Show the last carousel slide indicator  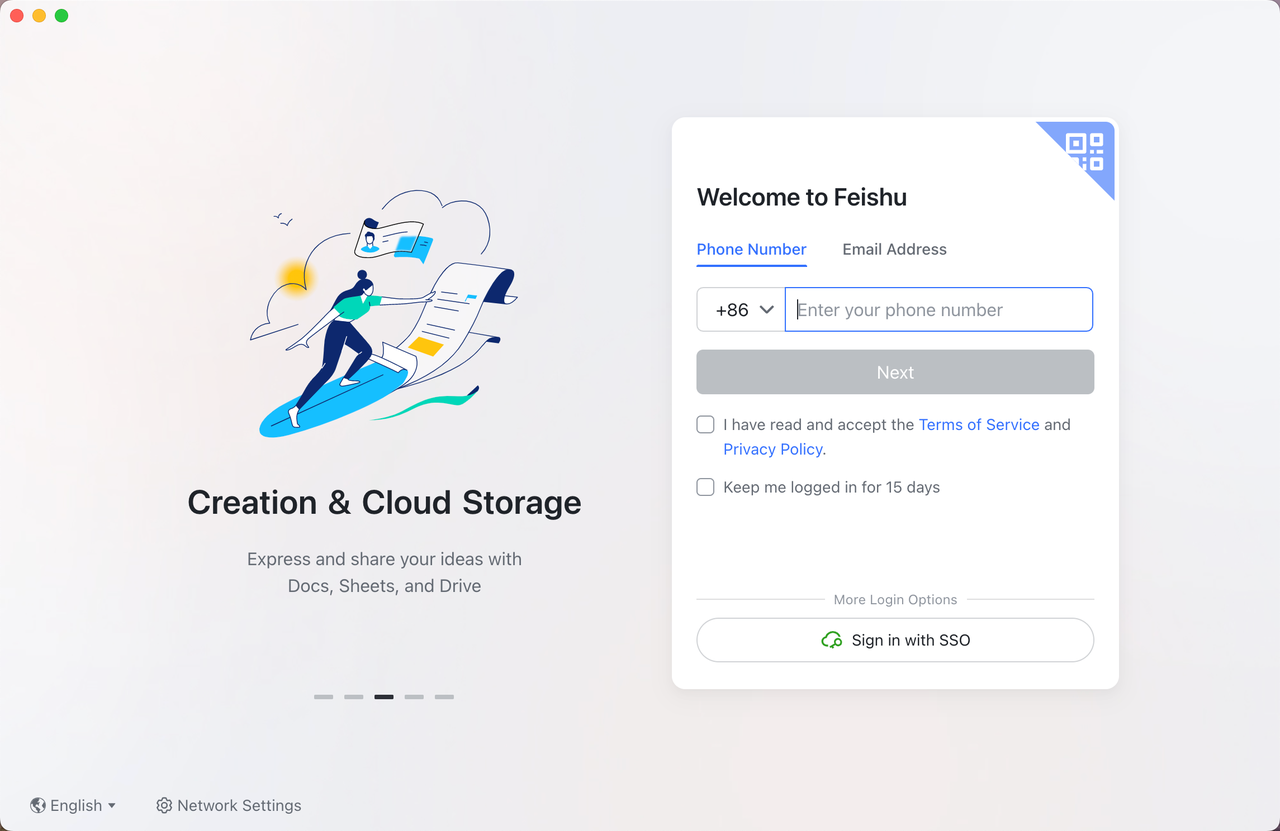pos(444,697)
